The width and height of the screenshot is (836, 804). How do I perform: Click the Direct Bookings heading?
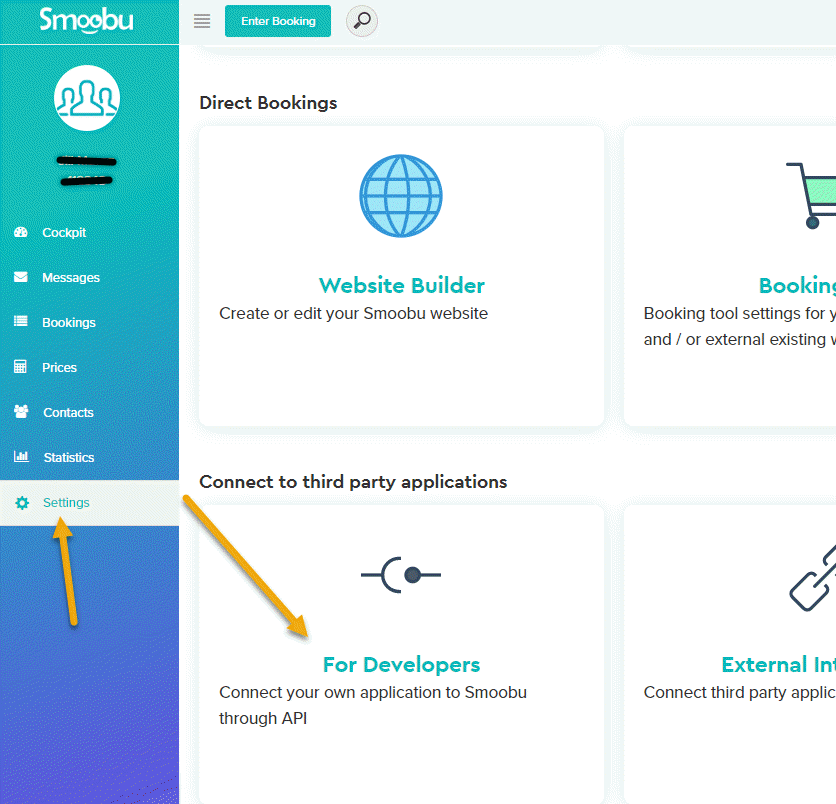pos(268,103)
